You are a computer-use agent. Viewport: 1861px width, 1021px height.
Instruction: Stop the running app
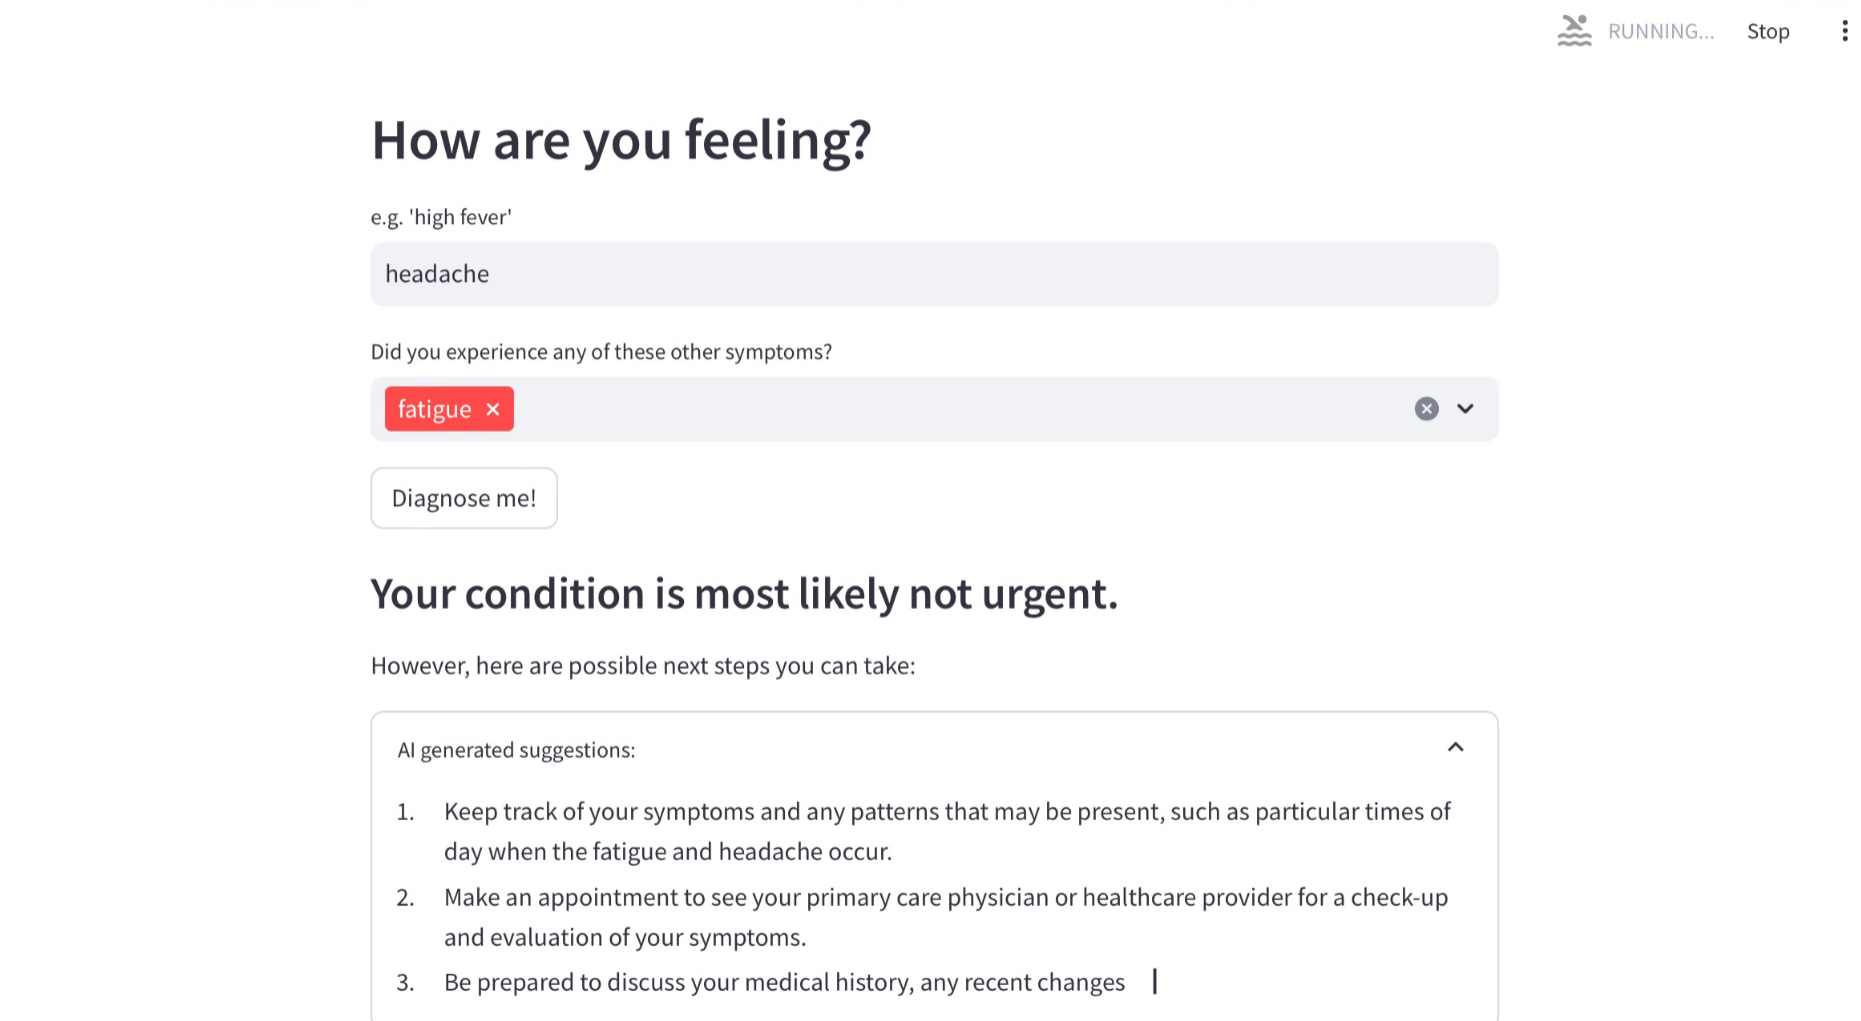point(1767,32)
